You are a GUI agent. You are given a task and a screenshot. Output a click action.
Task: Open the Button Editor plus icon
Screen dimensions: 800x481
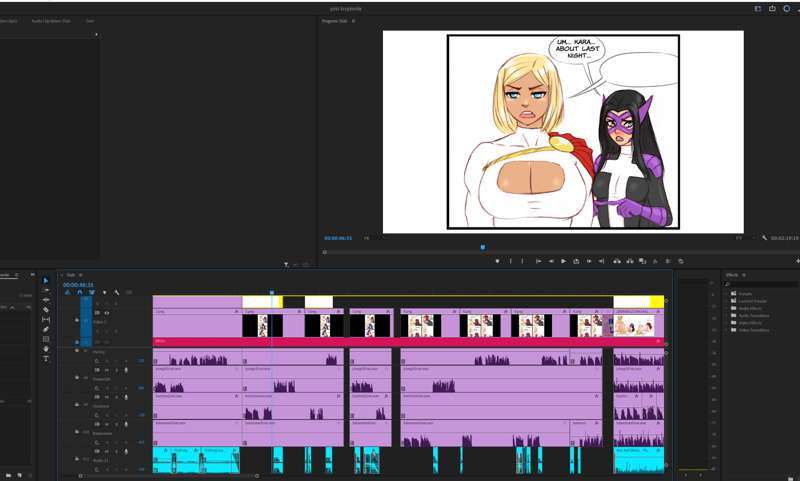797,261
